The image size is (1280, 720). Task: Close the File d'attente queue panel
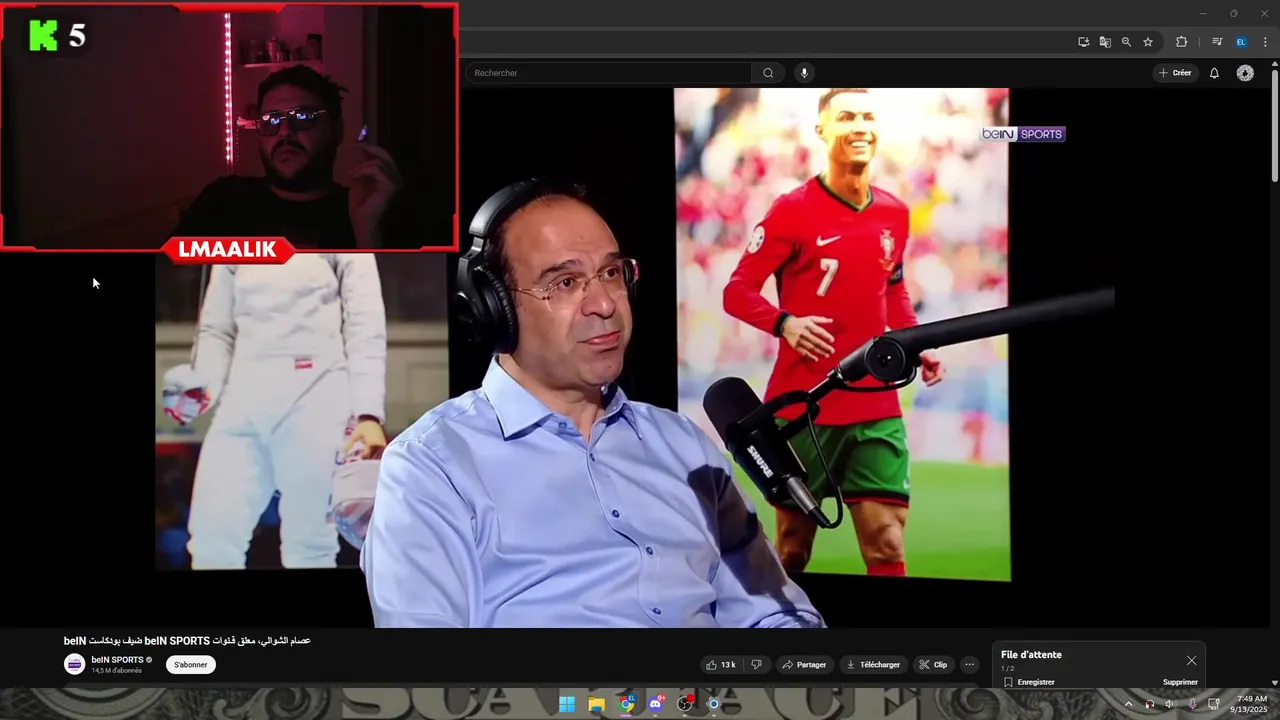1191,660
